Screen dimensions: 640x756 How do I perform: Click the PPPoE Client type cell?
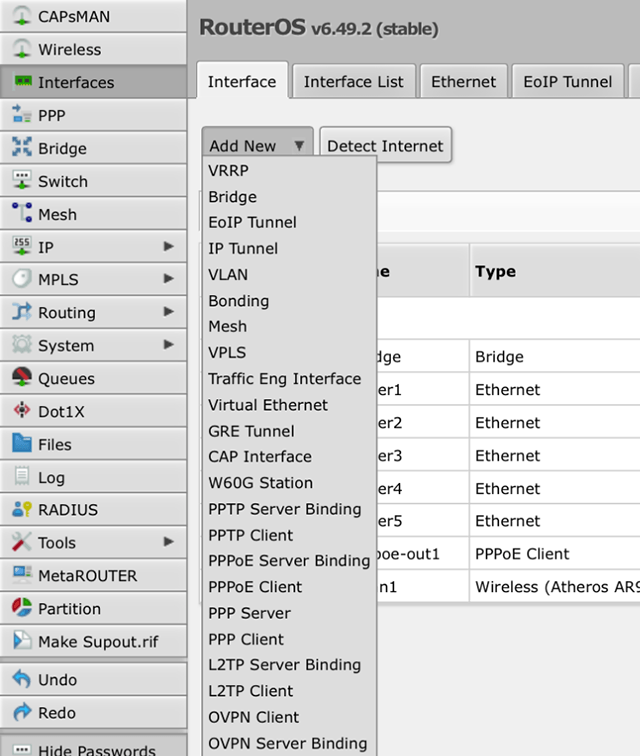tap(555, 554)
